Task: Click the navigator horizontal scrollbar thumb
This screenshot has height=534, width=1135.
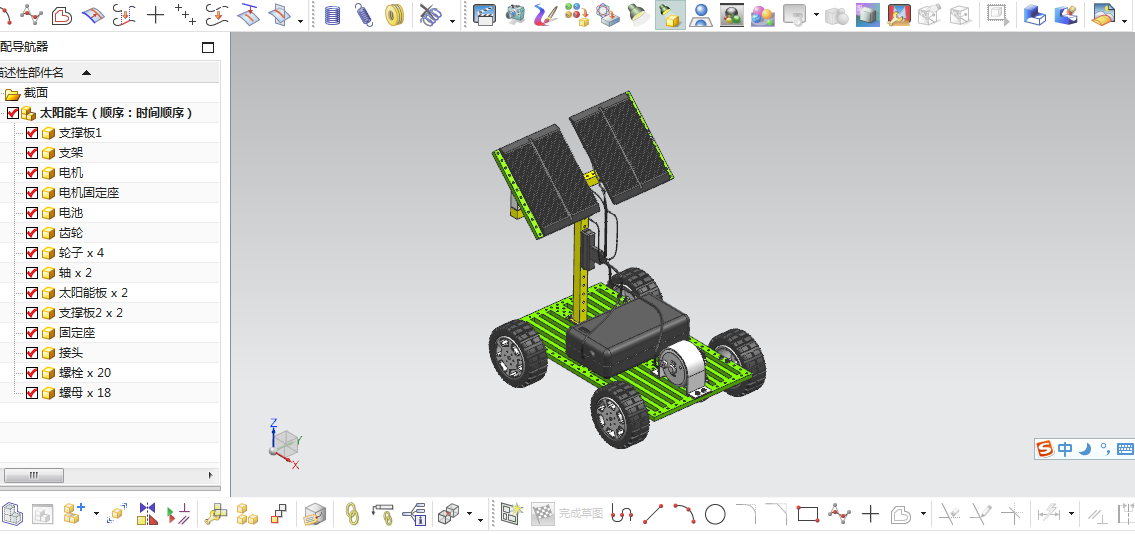Action: click(34, 475)
